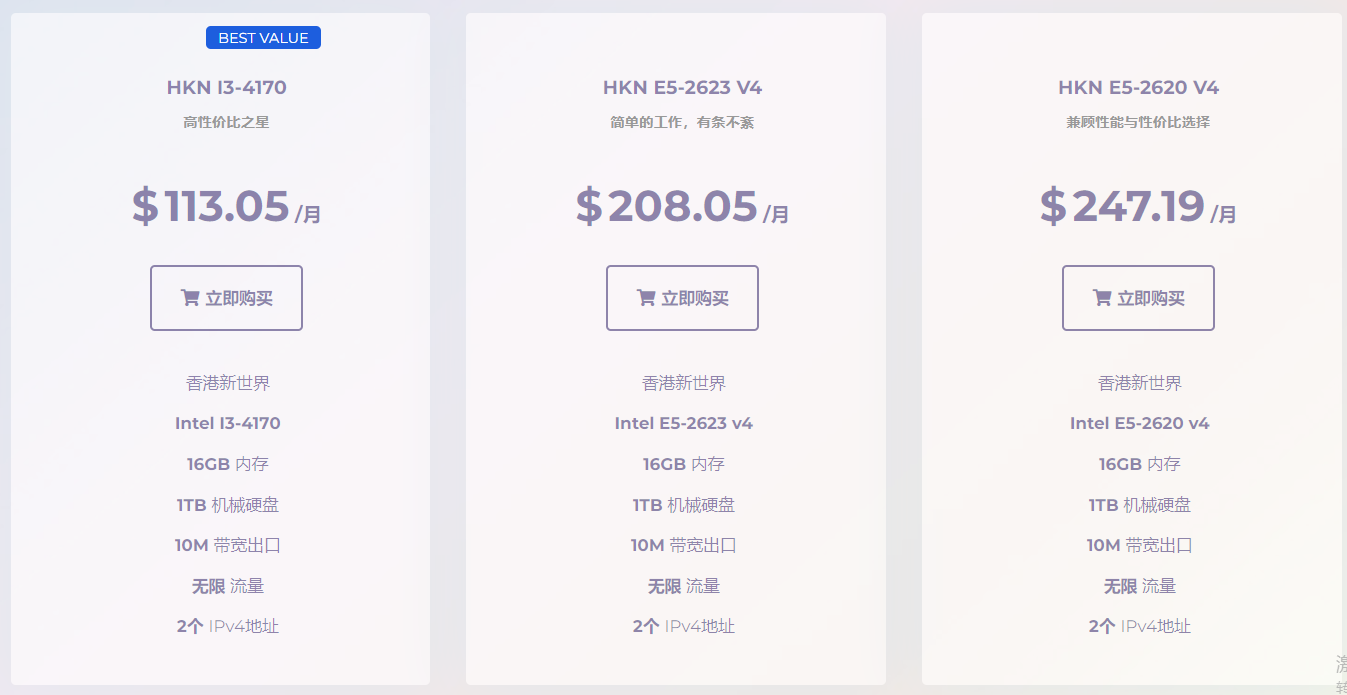Viewport: 1347px width, 695px height.
Task: Select the HKN I3-4170 plan title
Action: pos(227,88)
